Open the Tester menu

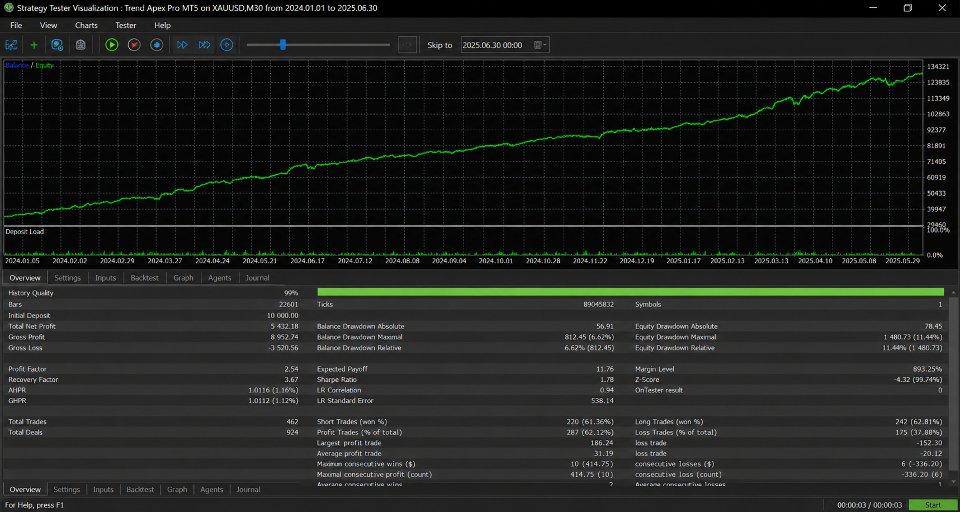[126, 25]
